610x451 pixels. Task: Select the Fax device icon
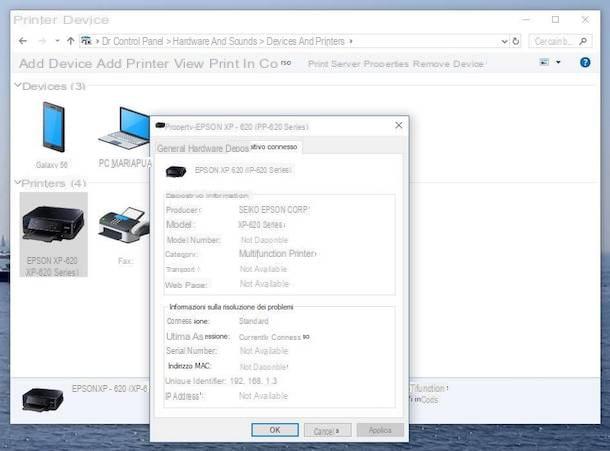124,236
